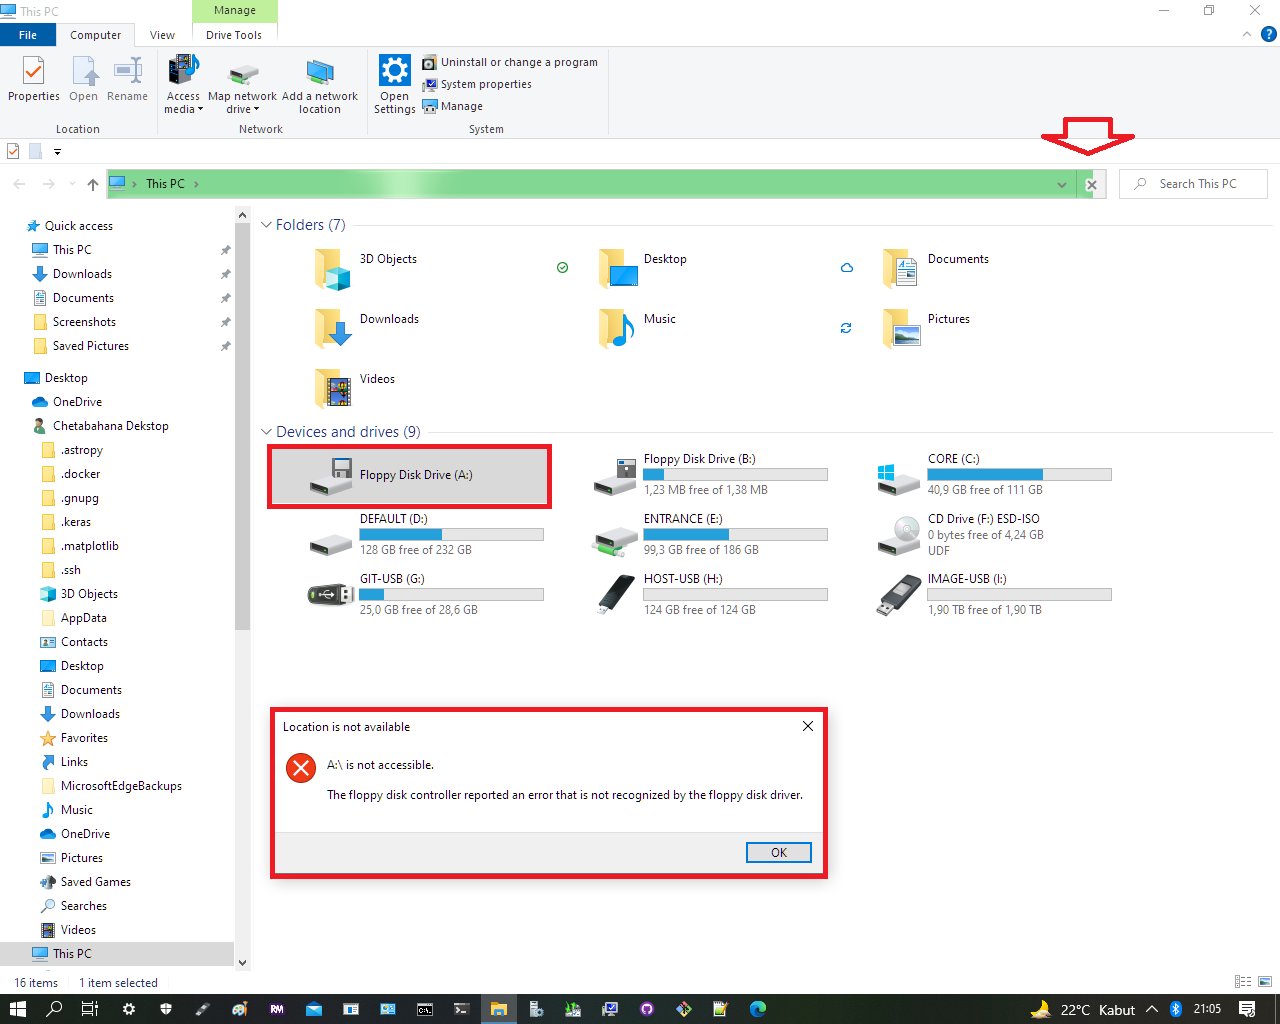Image resolution: width=1280 pixels, height=1024 pixels.
Task: Close the Location is not available dialog
Action: [x=807, y=726]
